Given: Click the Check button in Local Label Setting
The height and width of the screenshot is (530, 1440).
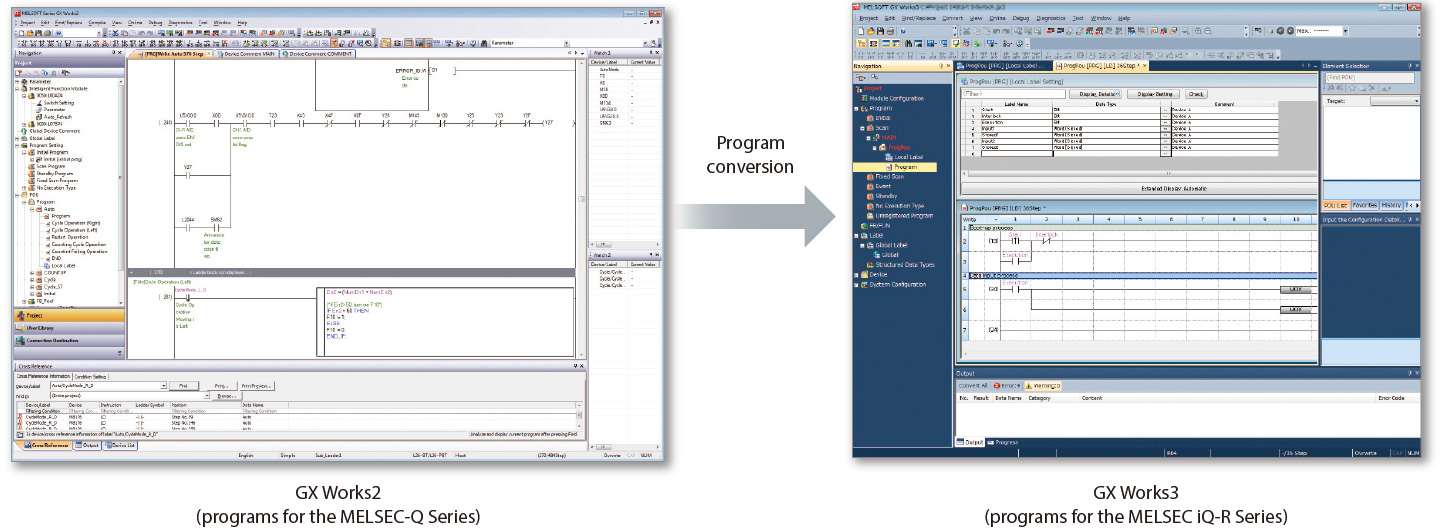Looking at the screenshot, I should pos(1196,93).
